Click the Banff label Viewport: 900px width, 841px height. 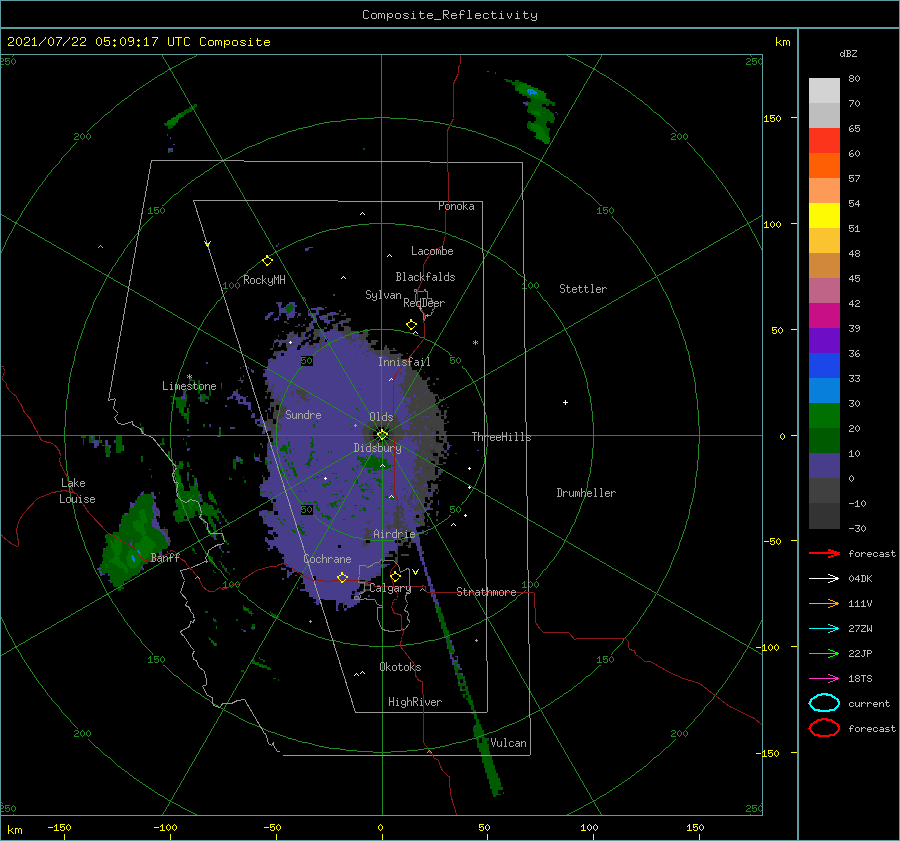coord(165,557)
